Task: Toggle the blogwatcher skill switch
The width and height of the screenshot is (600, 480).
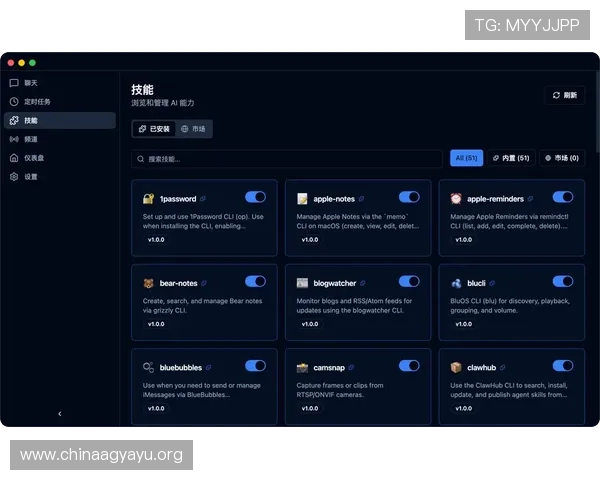Action: click(x=409, y=281)
